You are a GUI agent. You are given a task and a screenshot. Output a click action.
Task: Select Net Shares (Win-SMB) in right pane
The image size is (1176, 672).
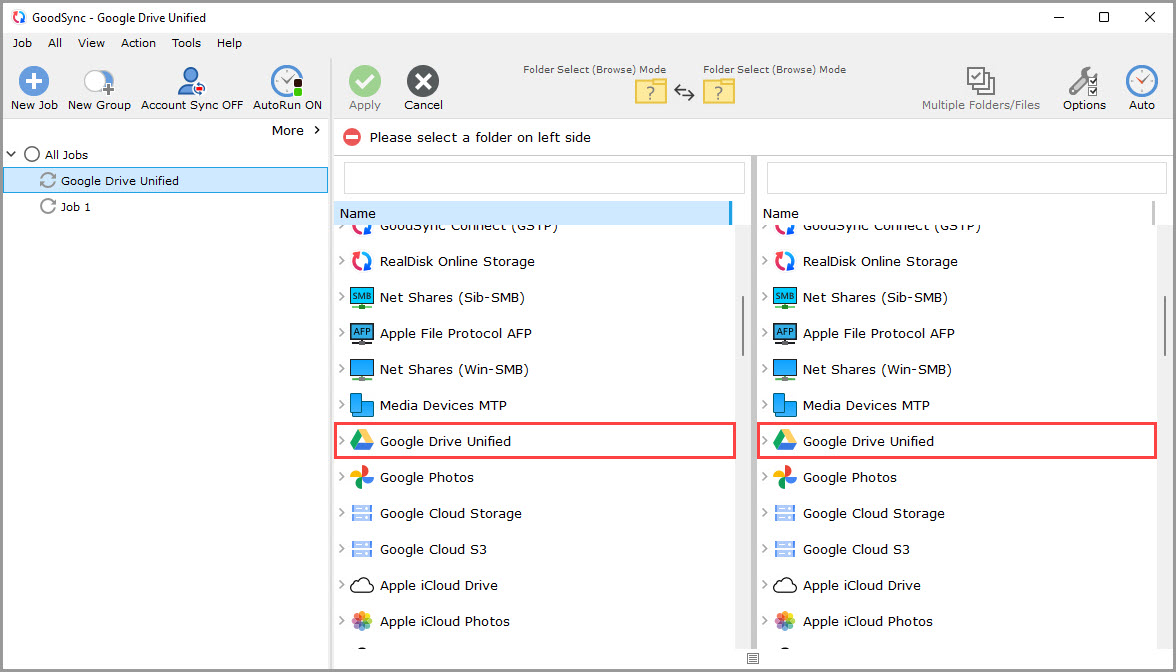pyautogui.click(x=877, y=369)
